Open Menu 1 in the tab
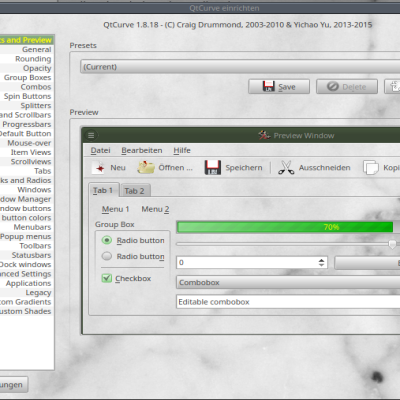This screenshot has height=400, width=400. click(115, 209)
